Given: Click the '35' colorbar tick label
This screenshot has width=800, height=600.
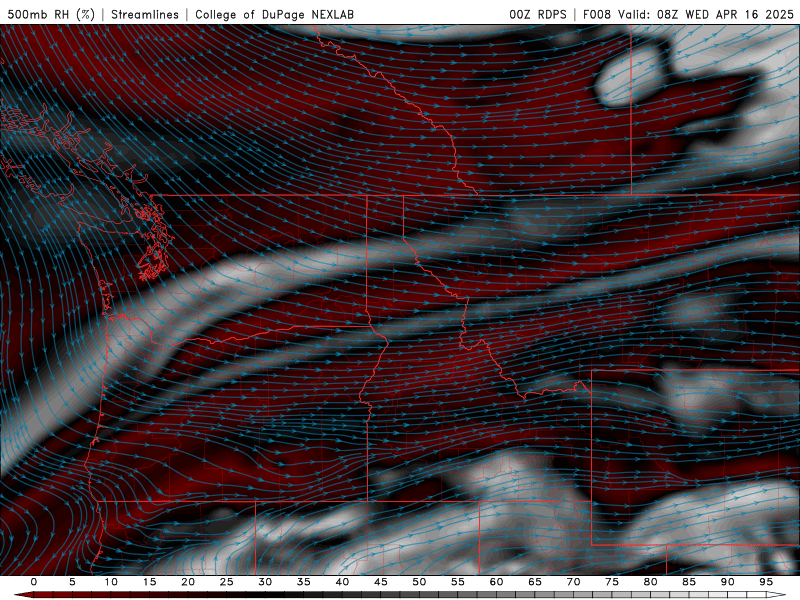Looking at the screenshot, I should (304, 582).
